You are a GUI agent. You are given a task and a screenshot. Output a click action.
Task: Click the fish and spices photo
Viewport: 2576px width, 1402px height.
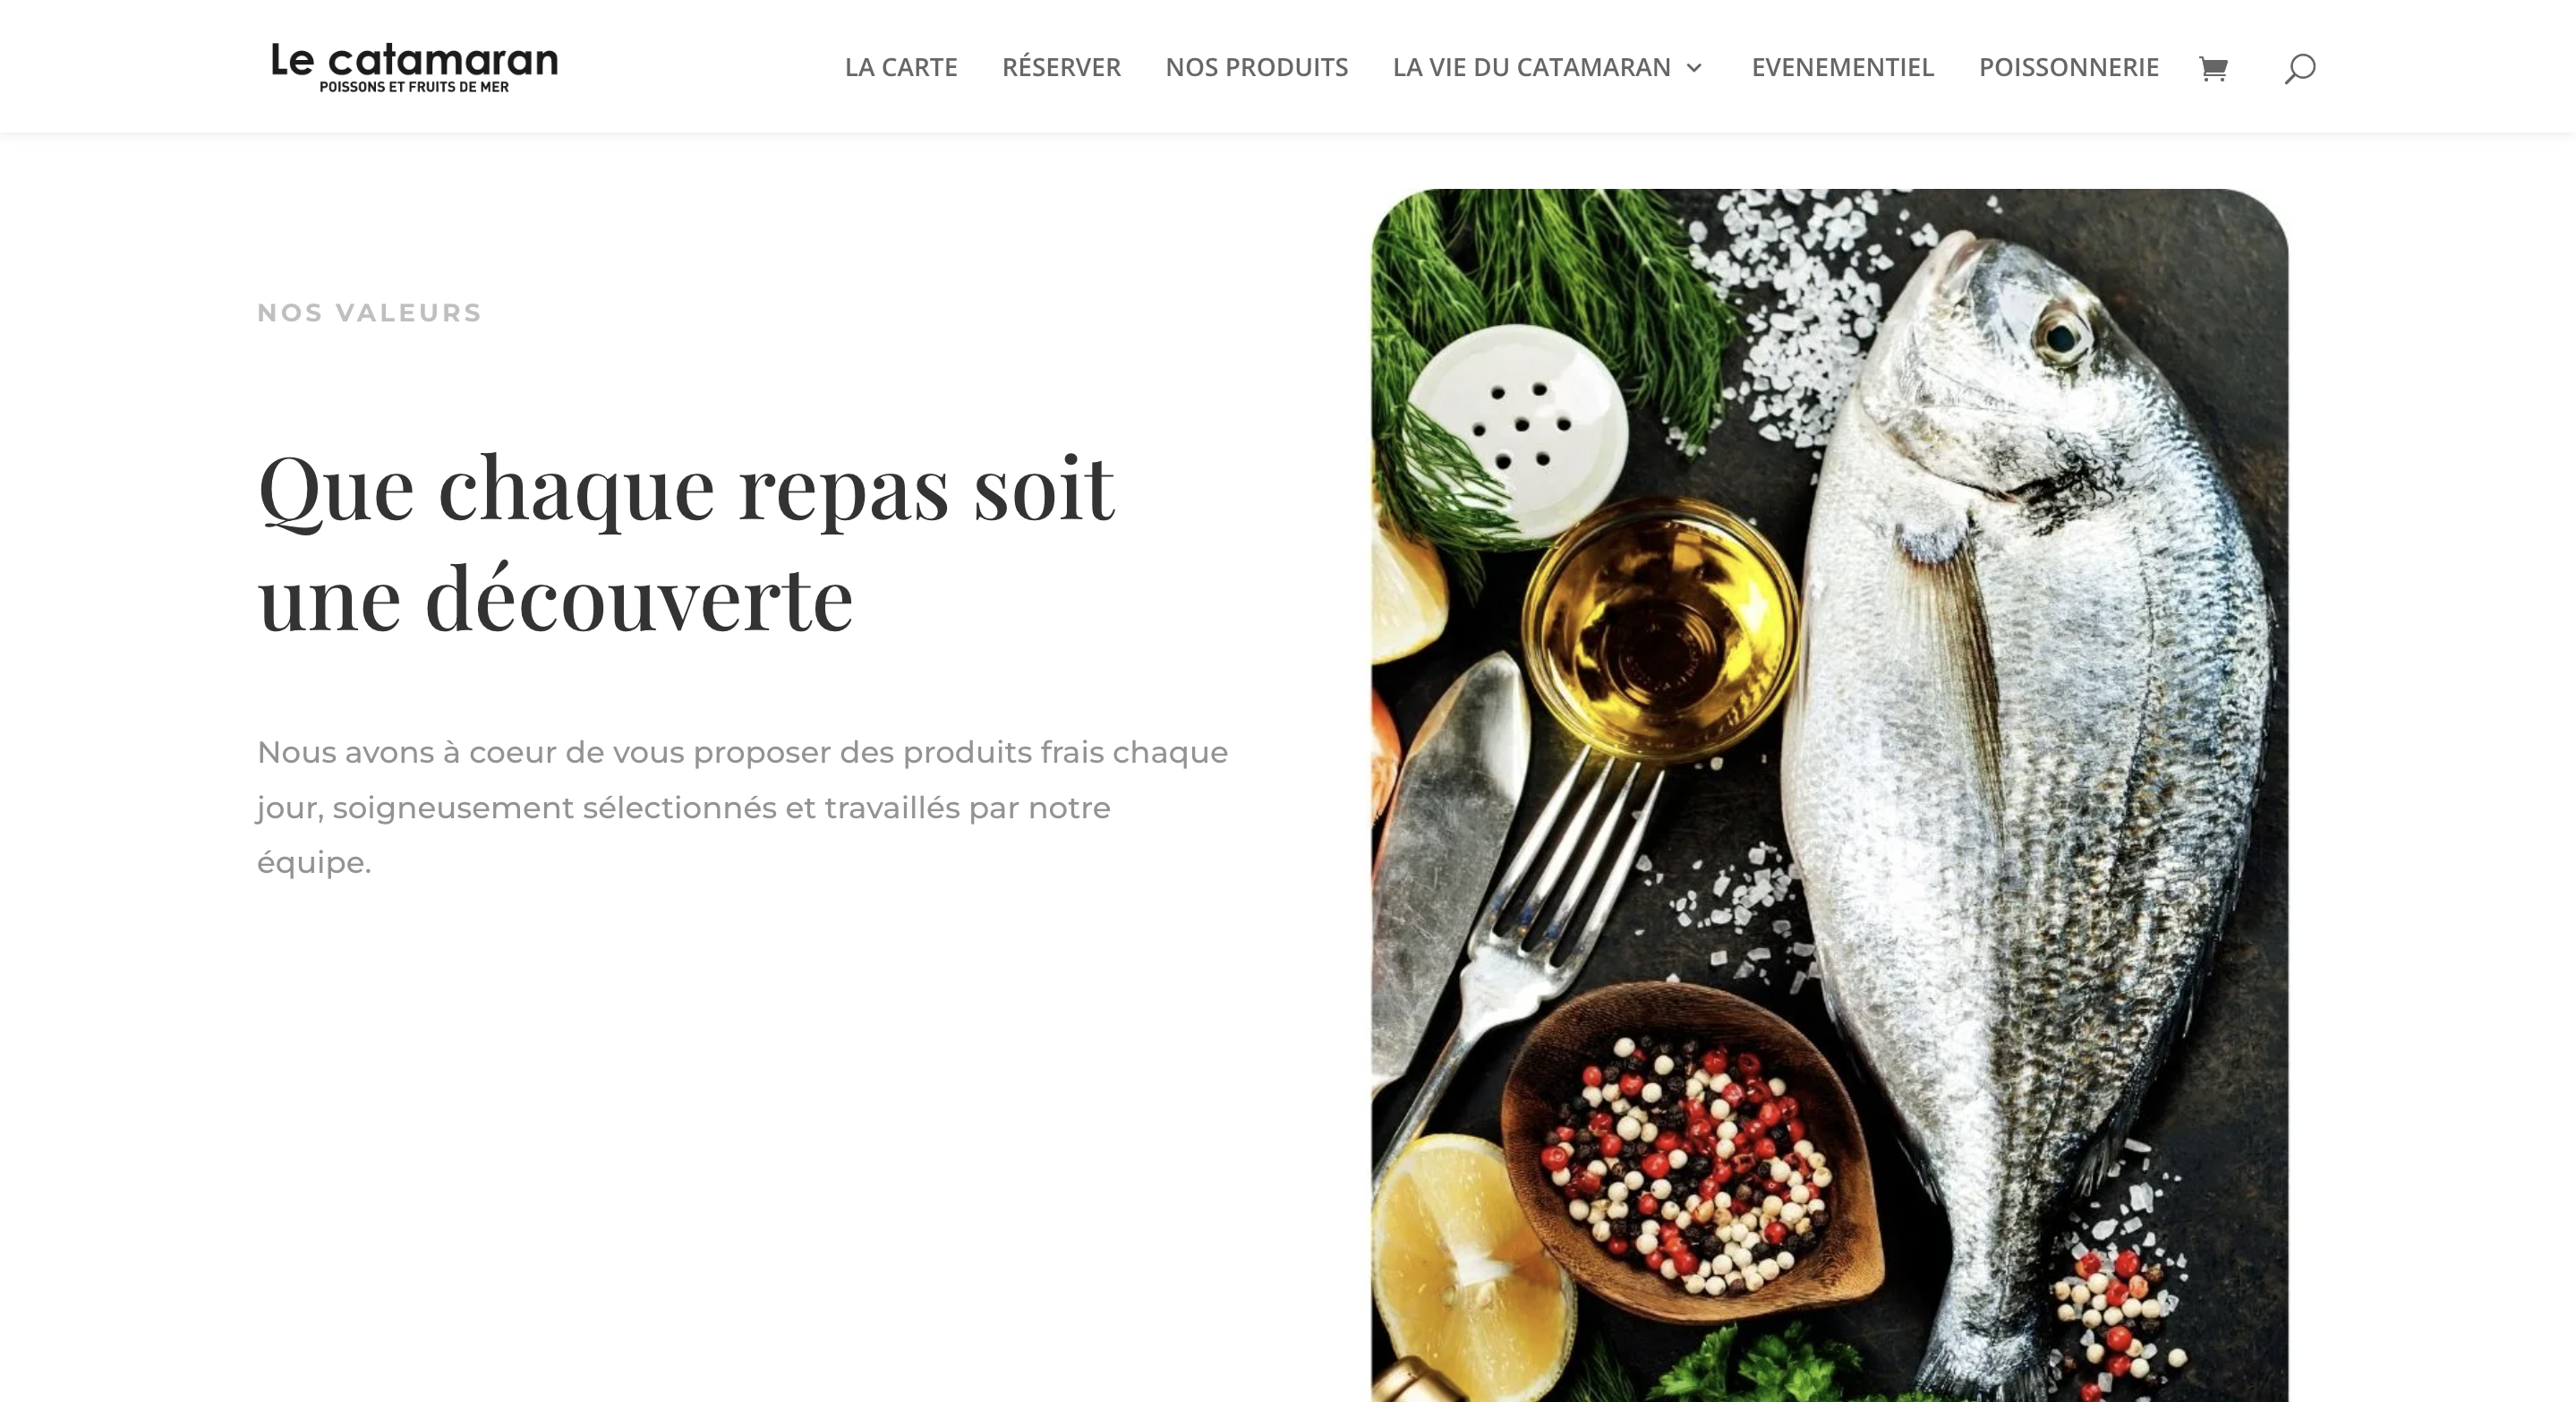point(1829,795)
